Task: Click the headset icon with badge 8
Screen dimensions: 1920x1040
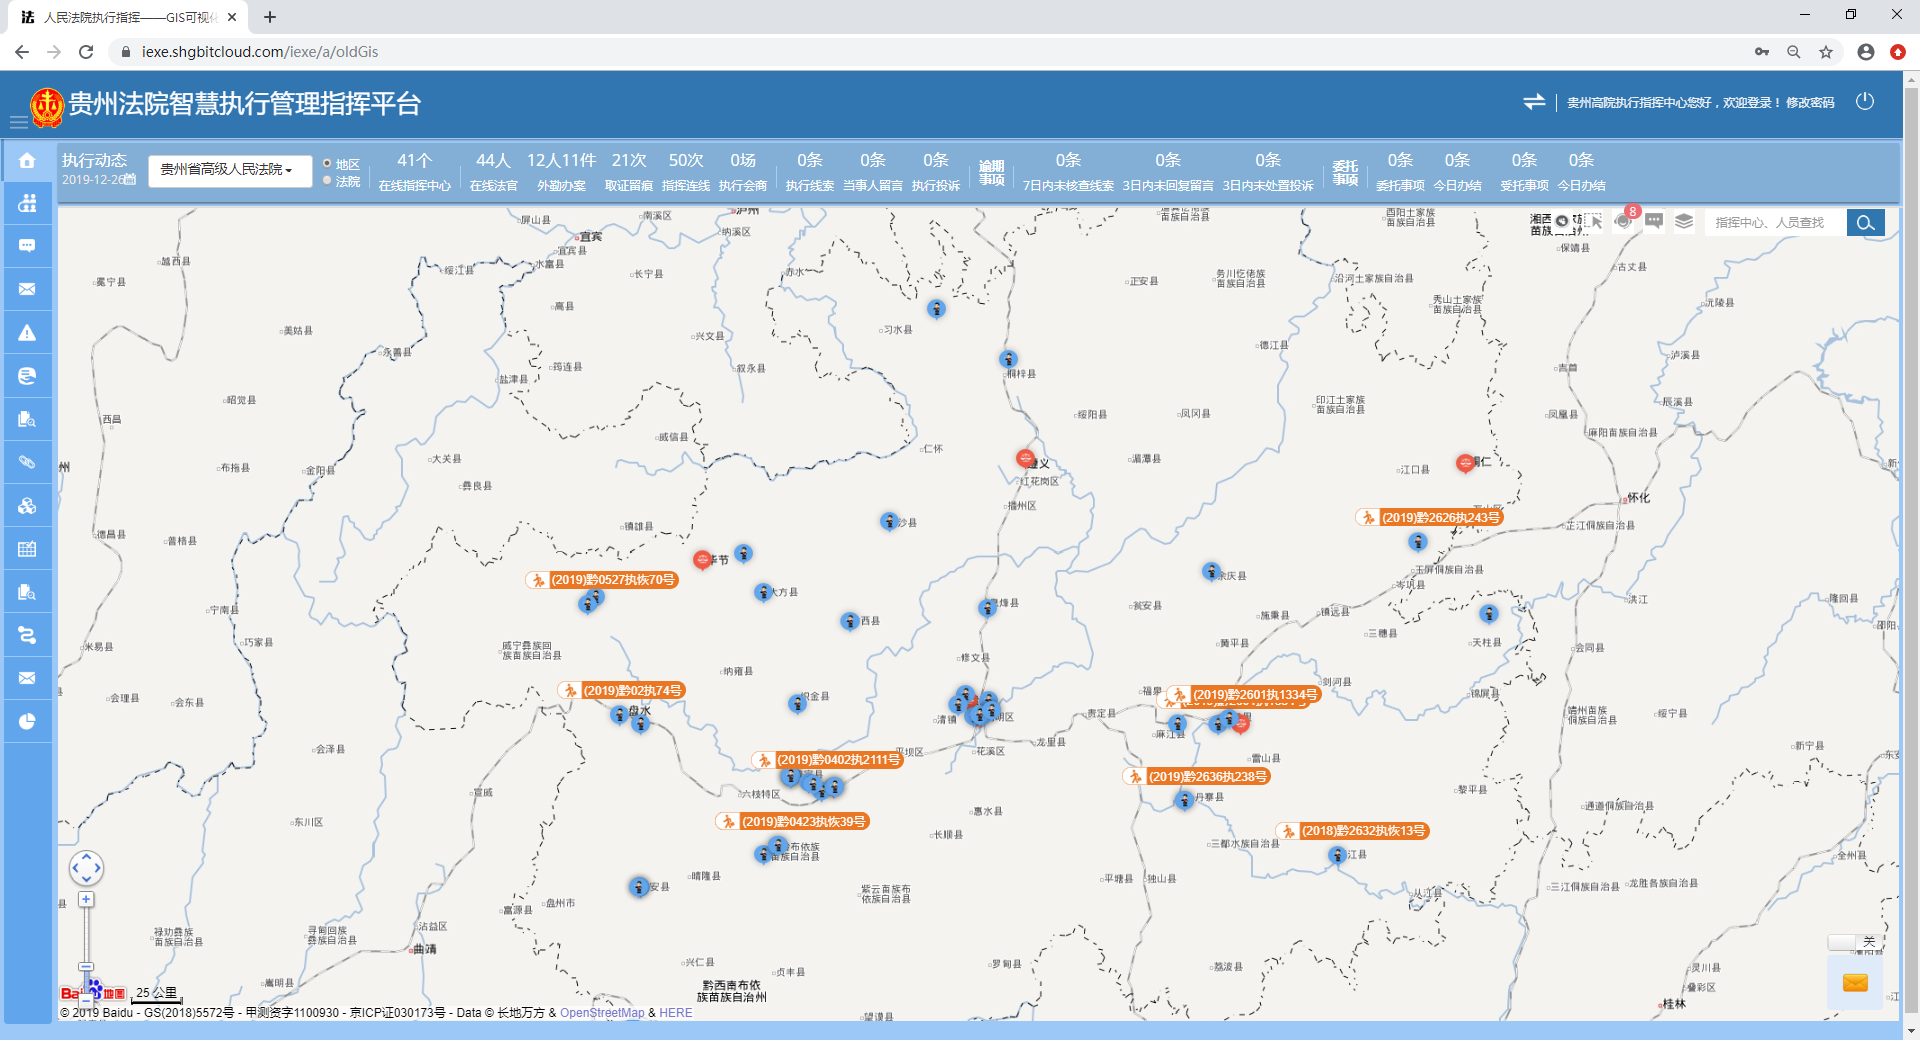Action: 1623,221
